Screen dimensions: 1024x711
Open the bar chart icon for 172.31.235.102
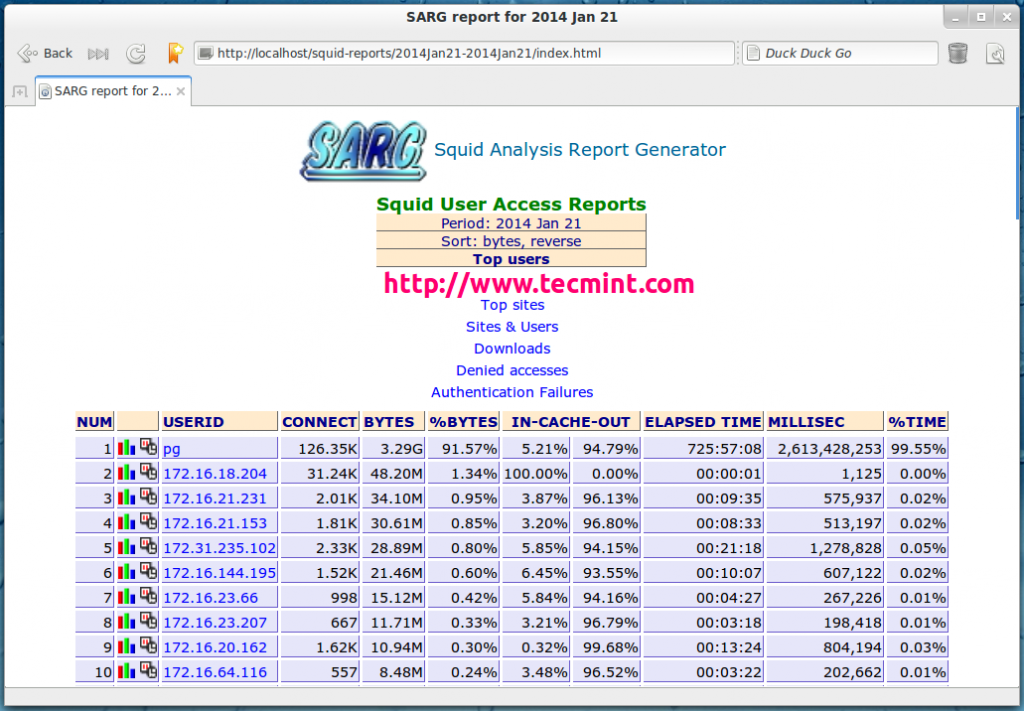(x=124, y=547)
